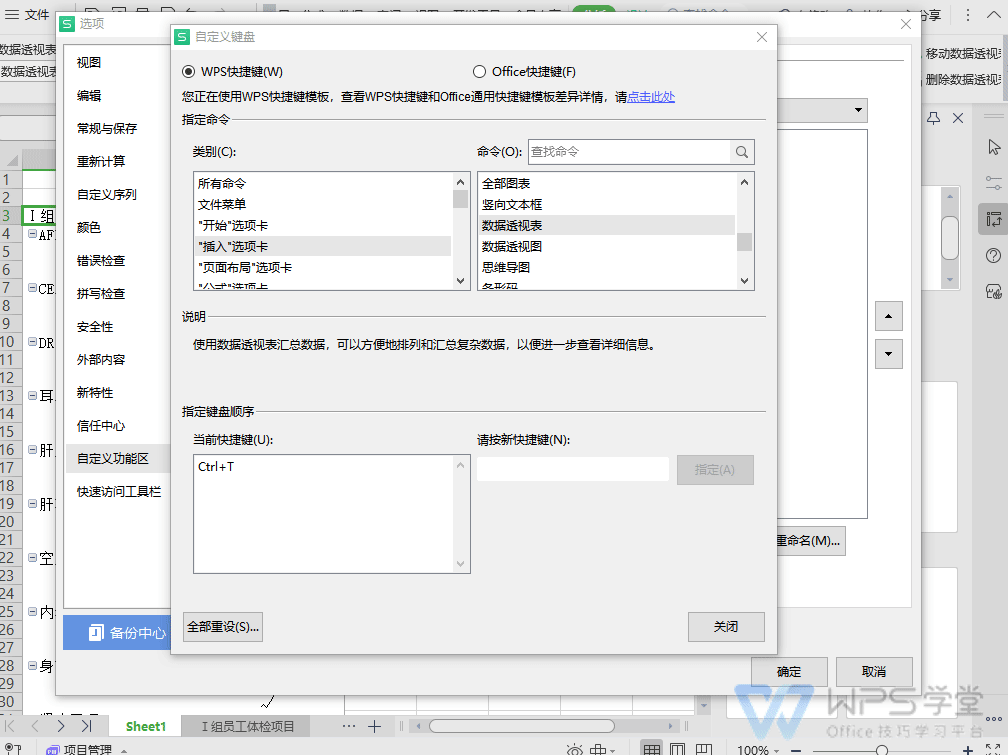Open the 点击此处 template differences link
This screenshot has height=755, width=1008.
[651, 96]
